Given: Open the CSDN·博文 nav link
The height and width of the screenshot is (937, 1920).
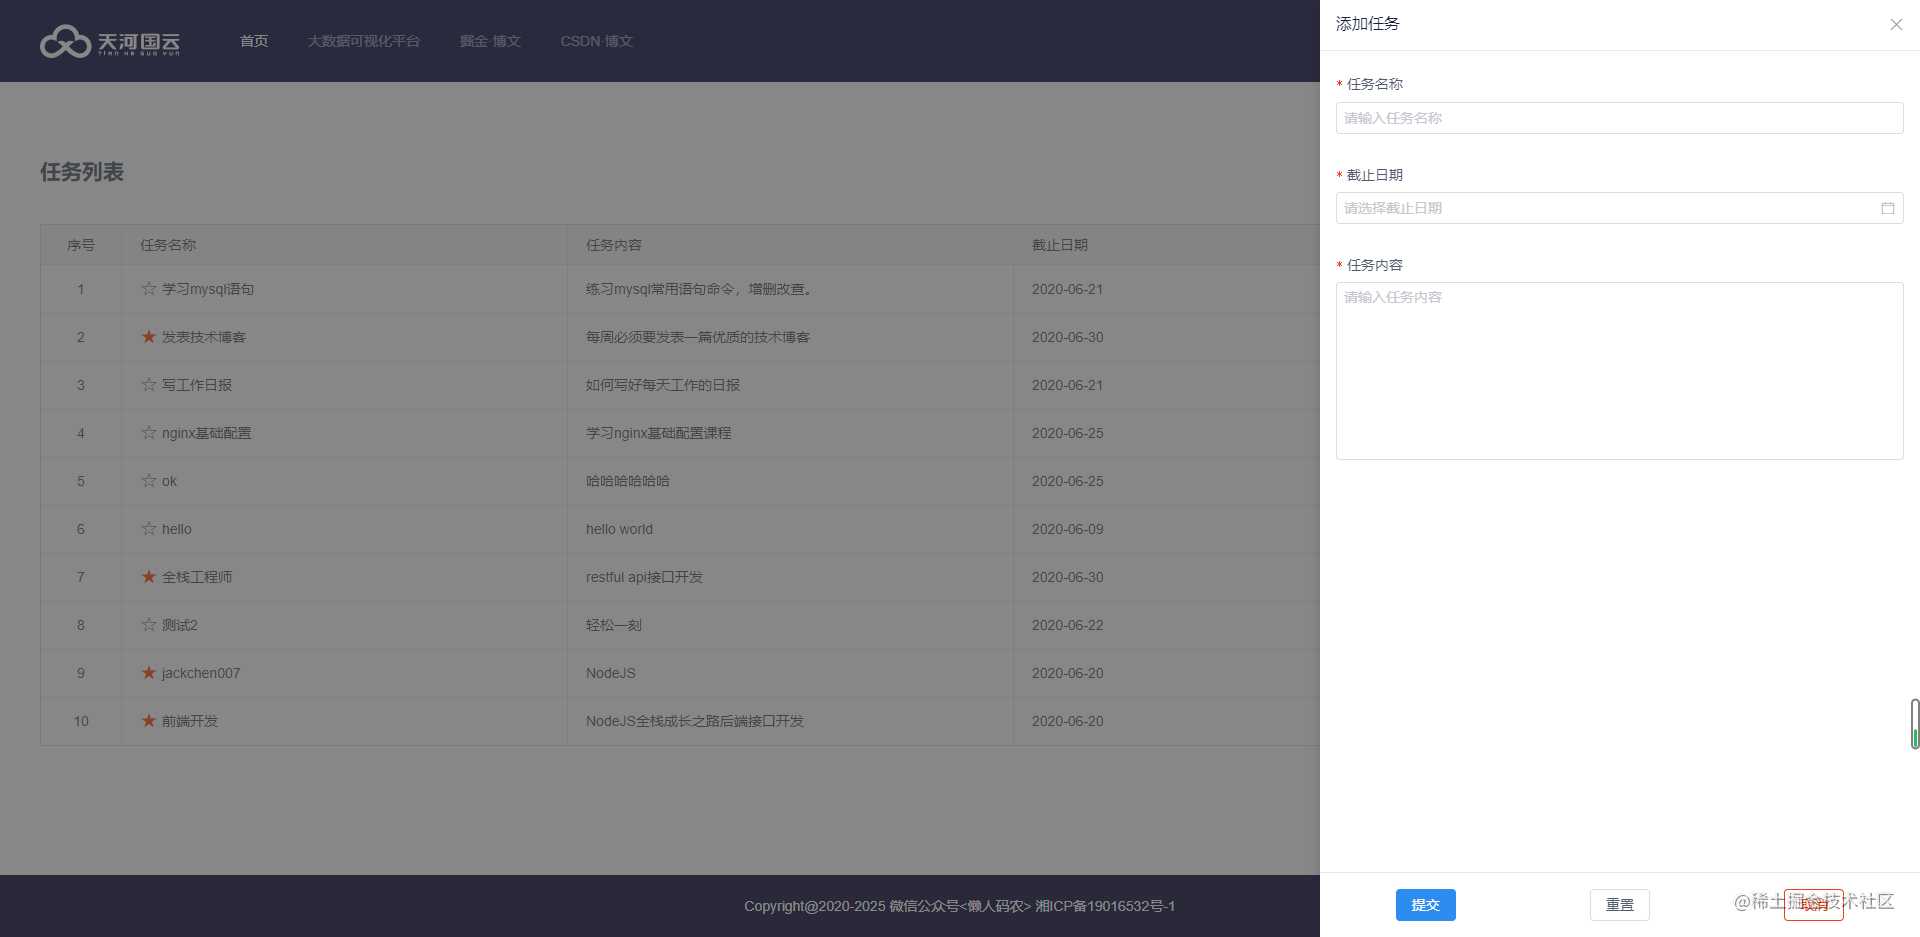Looking at the screenshot, I should click(597, 41).
